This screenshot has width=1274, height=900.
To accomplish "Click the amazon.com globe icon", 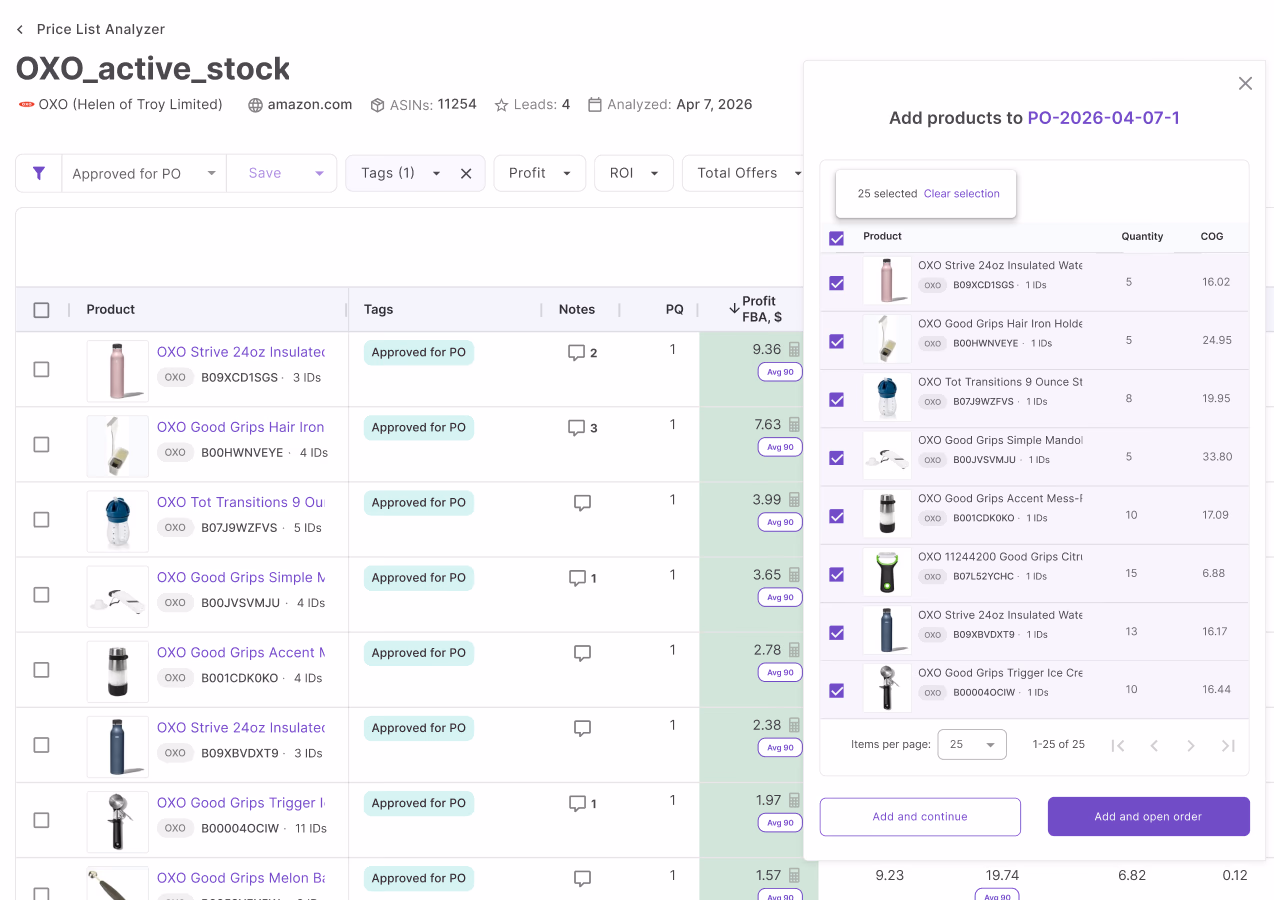I will coord(256,105).
